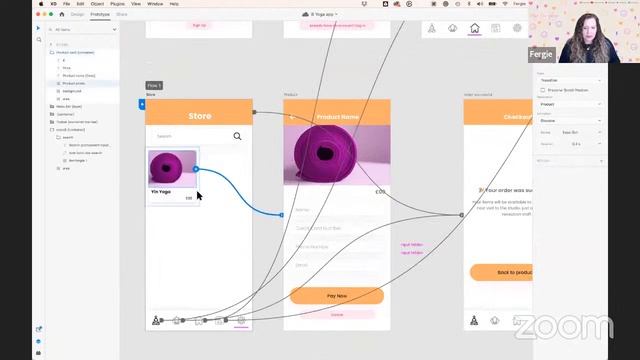Click the pink Cancel button
Image resolution: width=640 pixels, height=360 pixels.
coord(337,315)
